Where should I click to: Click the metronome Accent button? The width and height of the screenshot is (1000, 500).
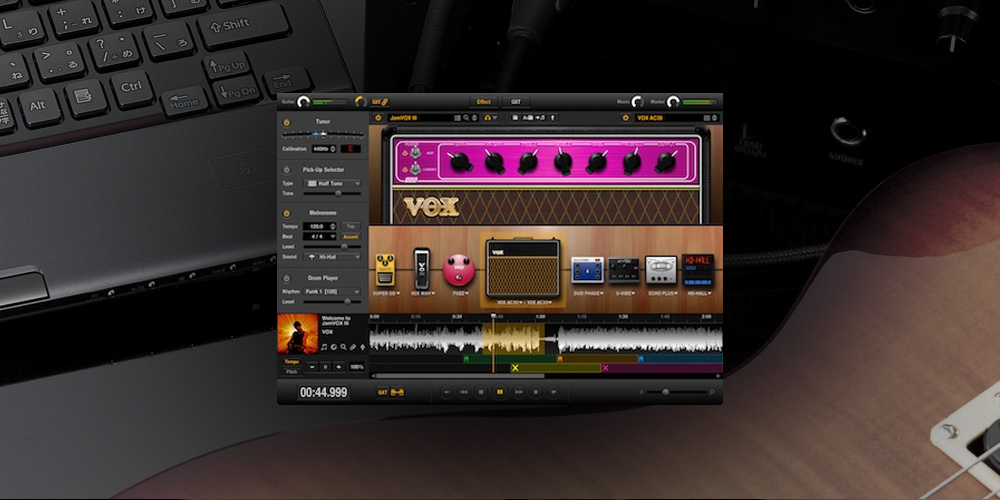click(351, 237)
